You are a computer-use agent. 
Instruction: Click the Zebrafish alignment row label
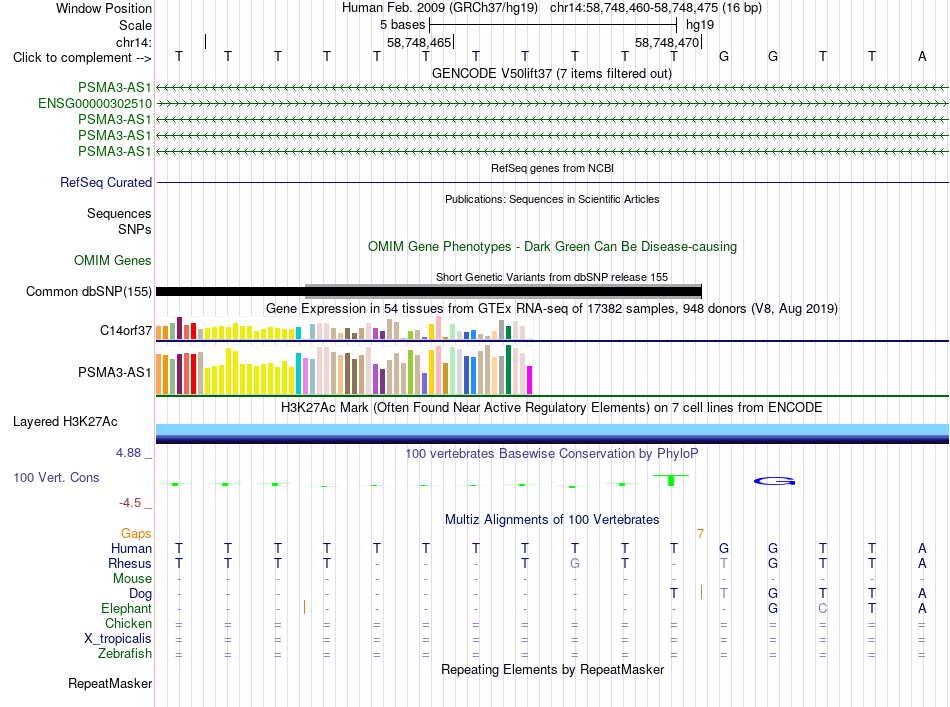[125, 654]
